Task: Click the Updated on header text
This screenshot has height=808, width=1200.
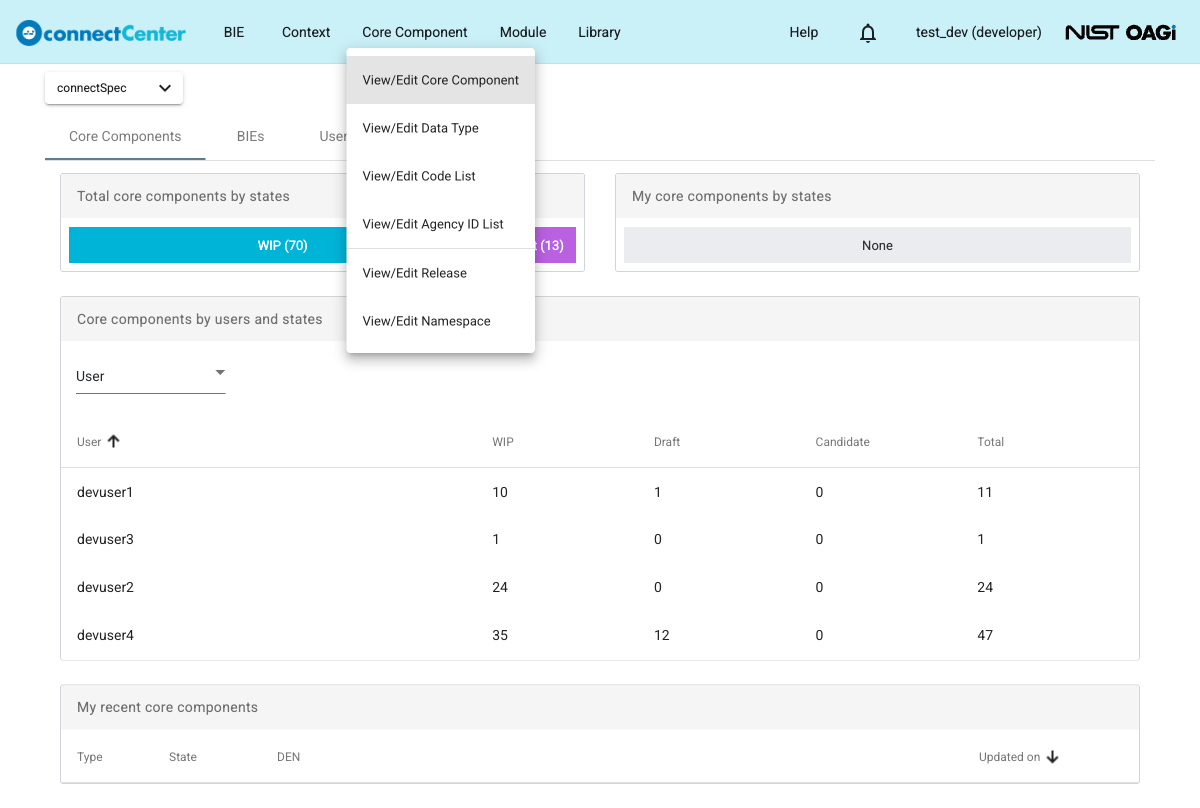Action: [x=1009, y=757]
